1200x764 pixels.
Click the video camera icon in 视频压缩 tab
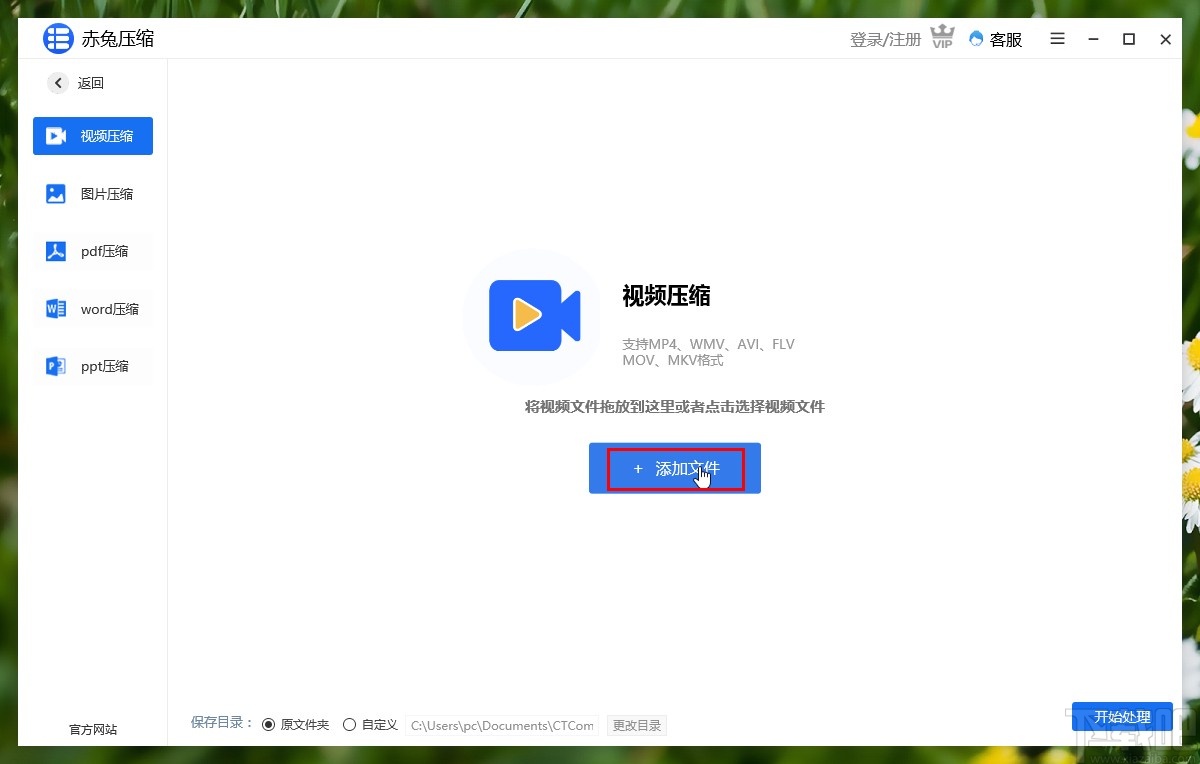point(56,136)
